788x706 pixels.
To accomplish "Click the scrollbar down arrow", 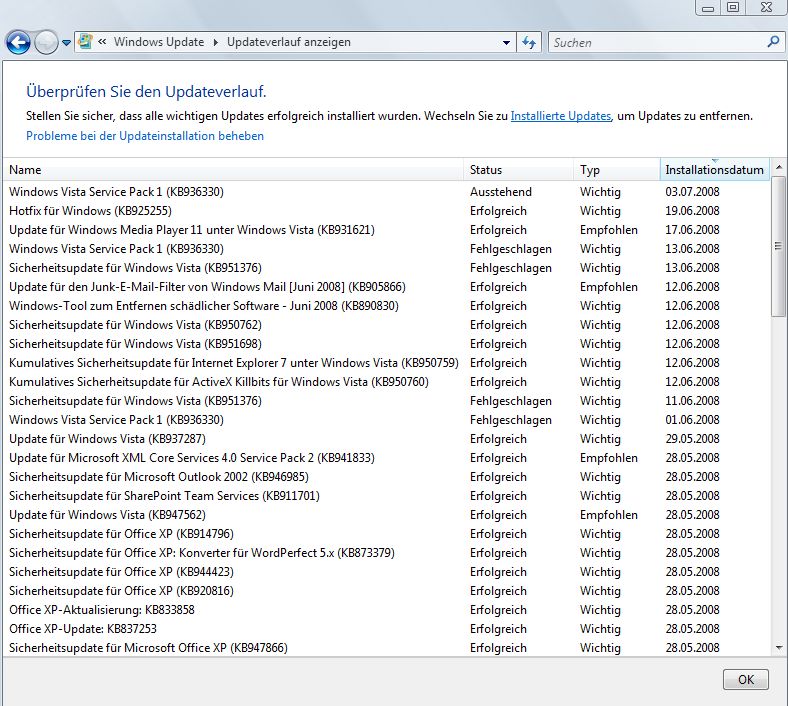I will tap(778, 648).
